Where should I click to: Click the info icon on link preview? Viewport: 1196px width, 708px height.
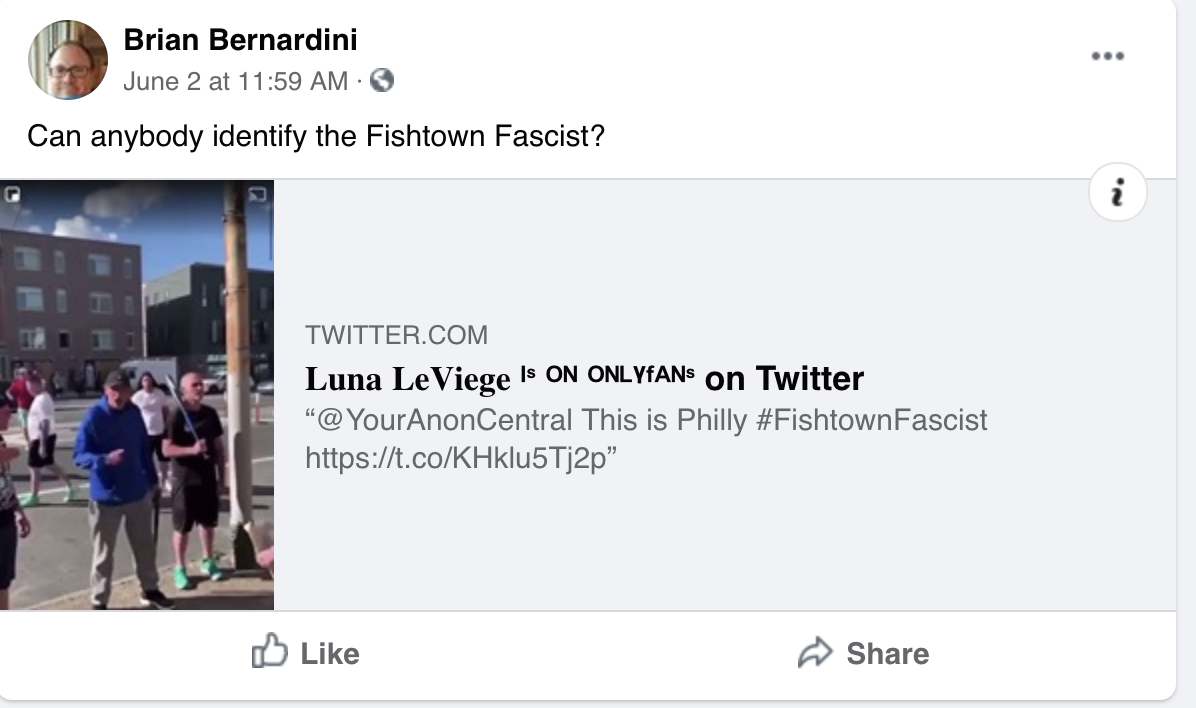(x=1118, y=191)
